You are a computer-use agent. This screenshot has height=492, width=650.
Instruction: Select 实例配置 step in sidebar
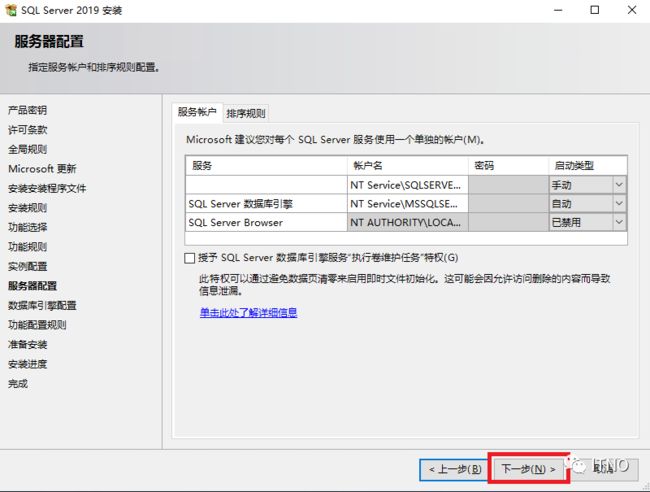27,266
